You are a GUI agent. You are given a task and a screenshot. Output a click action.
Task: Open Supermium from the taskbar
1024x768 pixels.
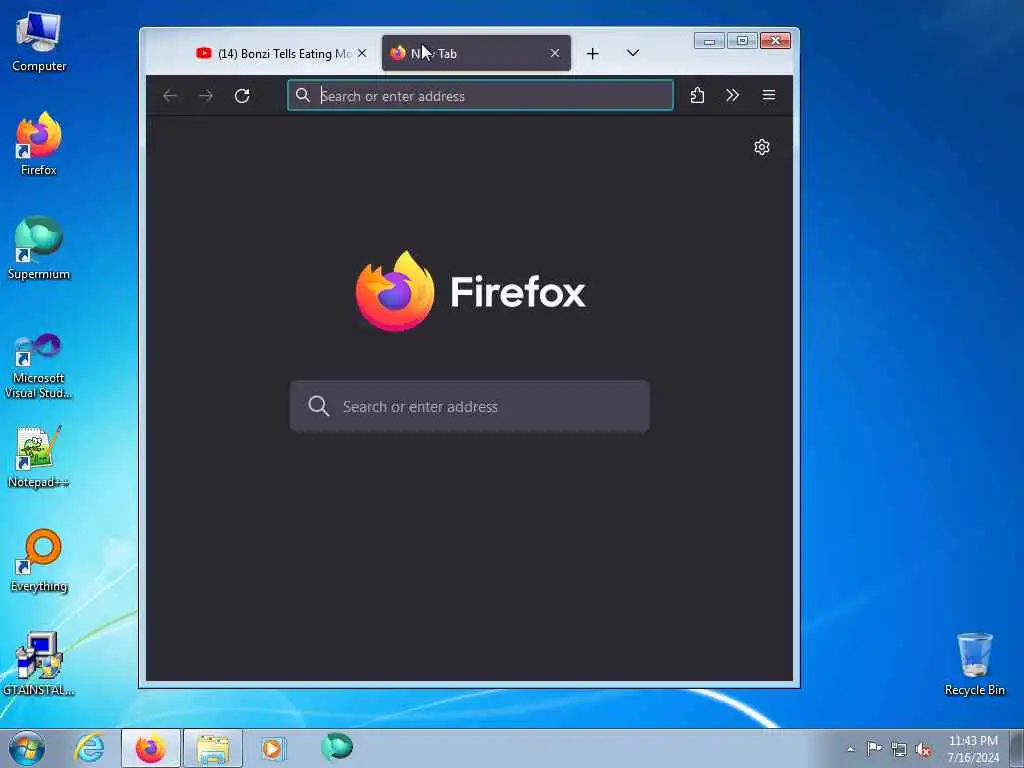[x=337, y=747]
